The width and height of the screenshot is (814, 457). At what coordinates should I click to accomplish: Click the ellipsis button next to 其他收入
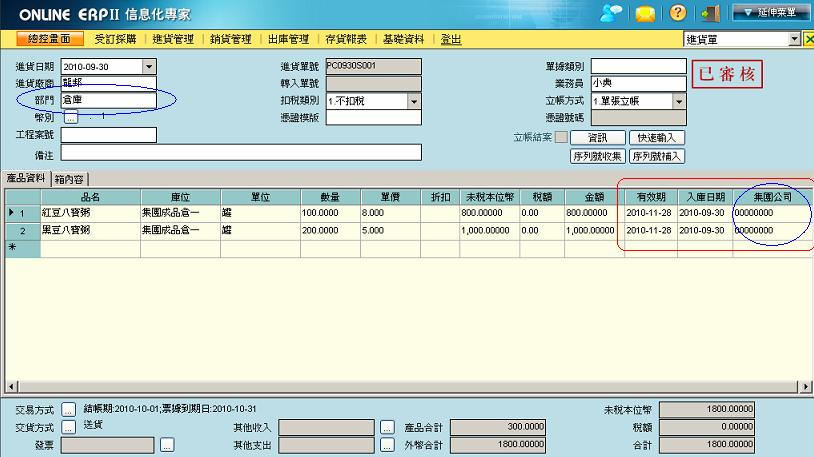point(388,427)
